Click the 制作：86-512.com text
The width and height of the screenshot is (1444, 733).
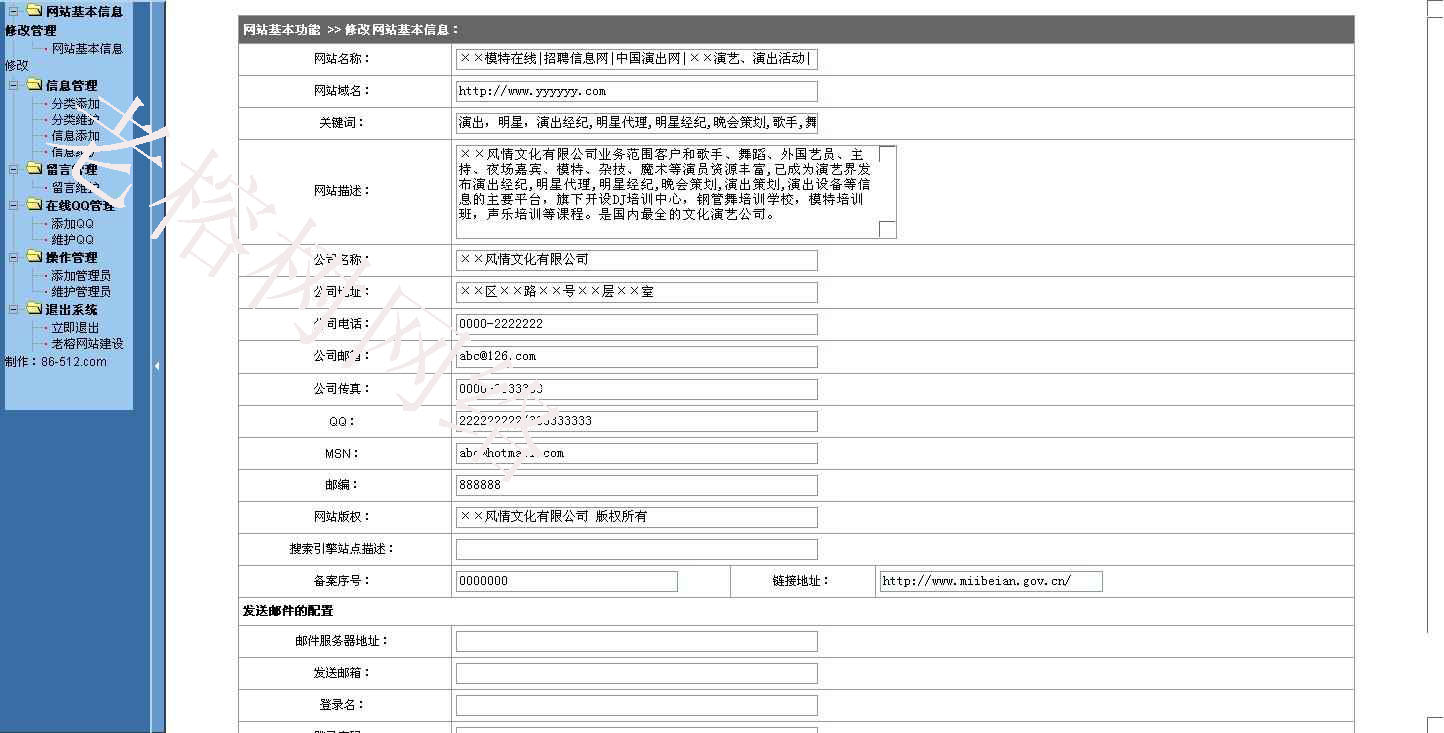pos(56,361)
